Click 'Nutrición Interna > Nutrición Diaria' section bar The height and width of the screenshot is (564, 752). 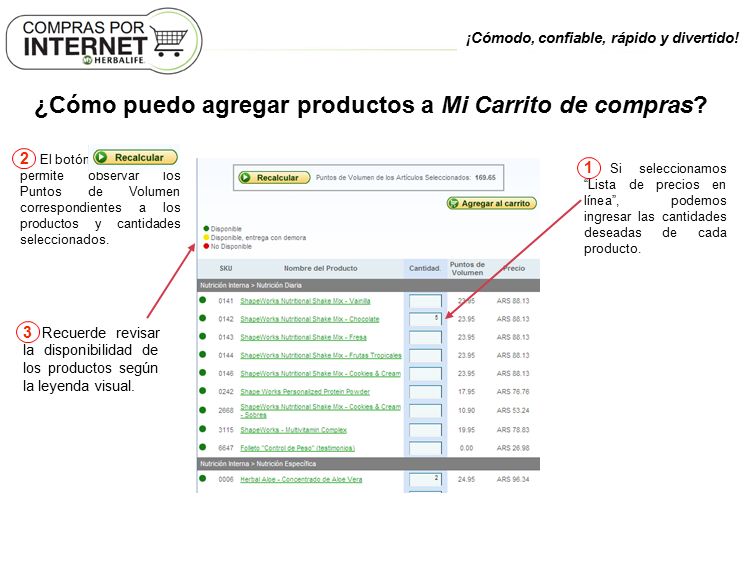coord(368,285)
